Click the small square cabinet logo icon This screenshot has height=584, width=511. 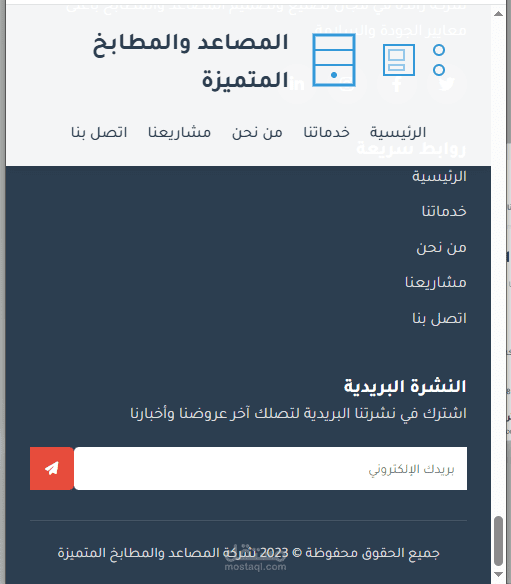(x=399, y=60)
